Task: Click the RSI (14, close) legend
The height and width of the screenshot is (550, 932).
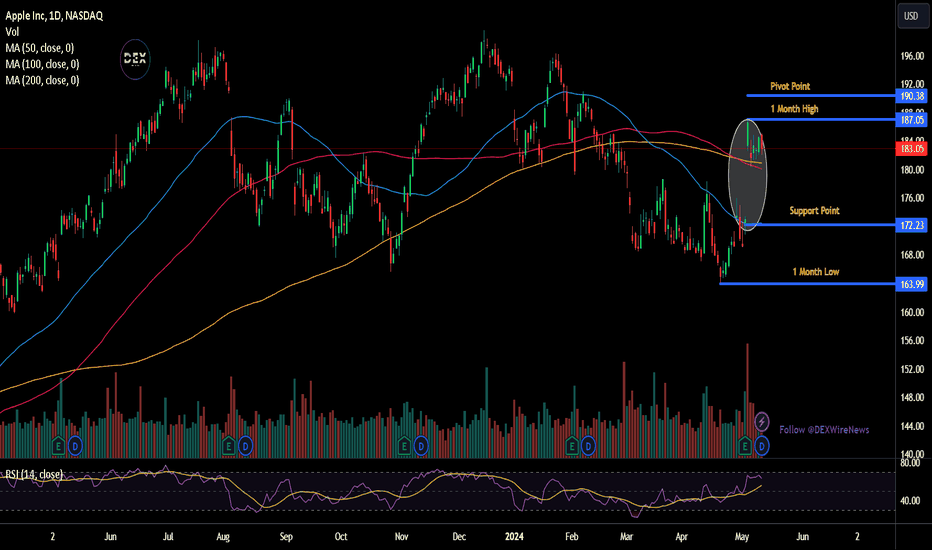Action: tap(34, 474)
